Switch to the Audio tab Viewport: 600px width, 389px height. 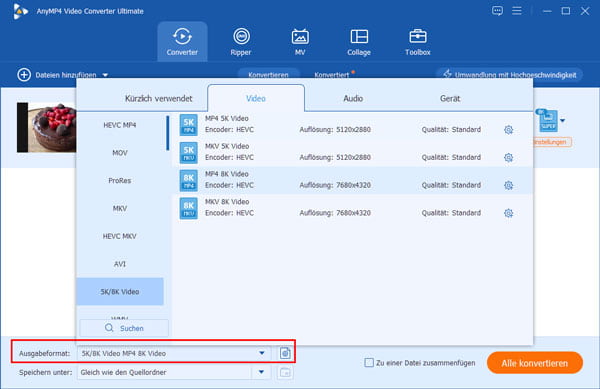pos(353,98)
